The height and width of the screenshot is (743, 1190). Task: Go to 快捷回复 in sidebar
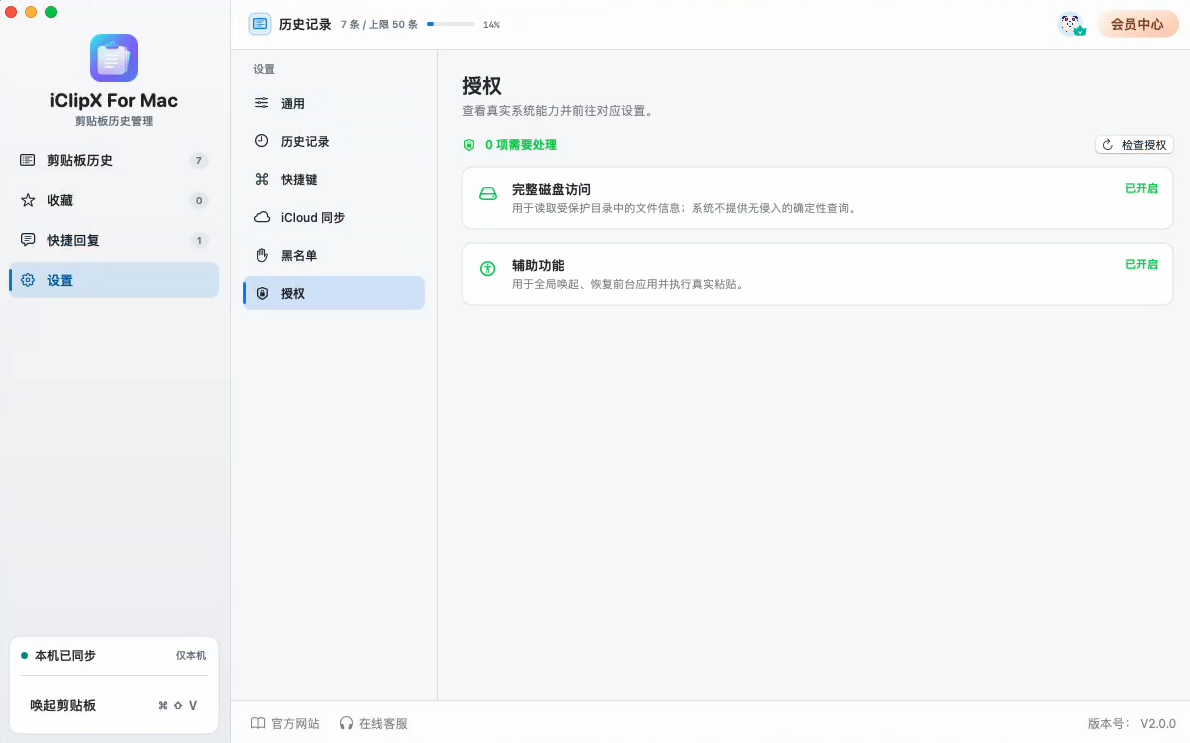(x=114, y=240)
